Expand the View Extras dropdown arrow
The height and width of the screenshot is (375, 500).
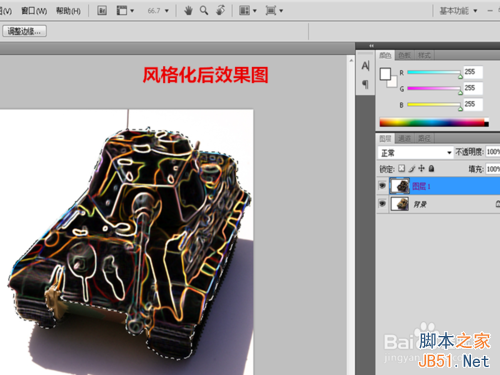click(132, 11)
